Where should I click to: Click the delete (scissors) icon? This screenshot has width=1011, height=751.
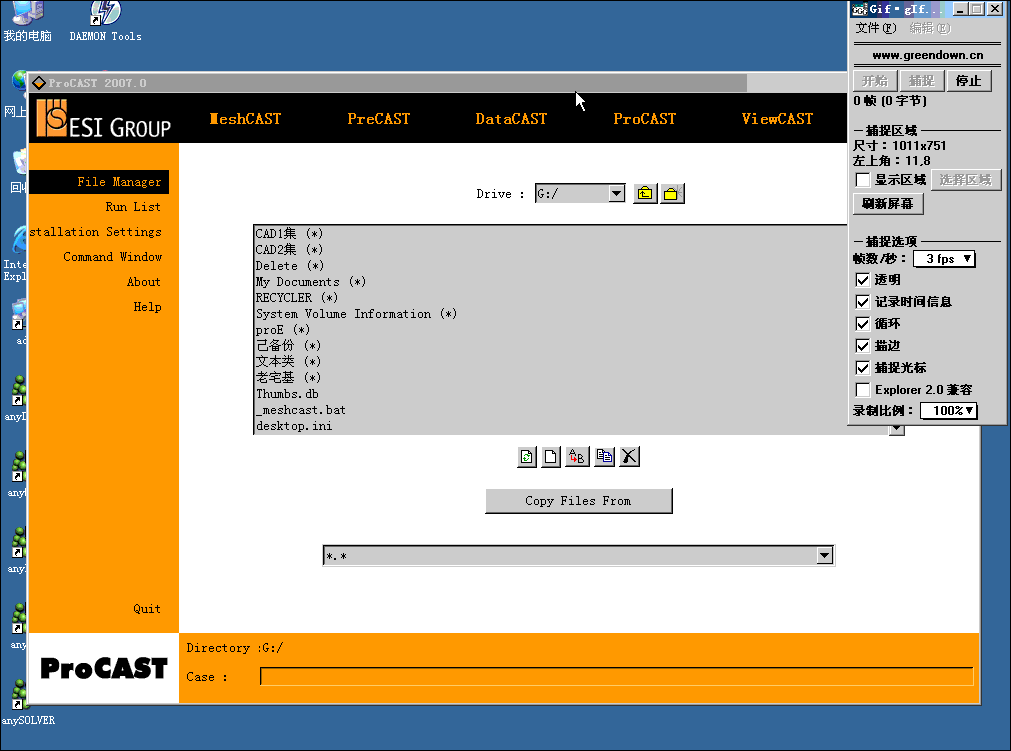[x=629, y=457]
